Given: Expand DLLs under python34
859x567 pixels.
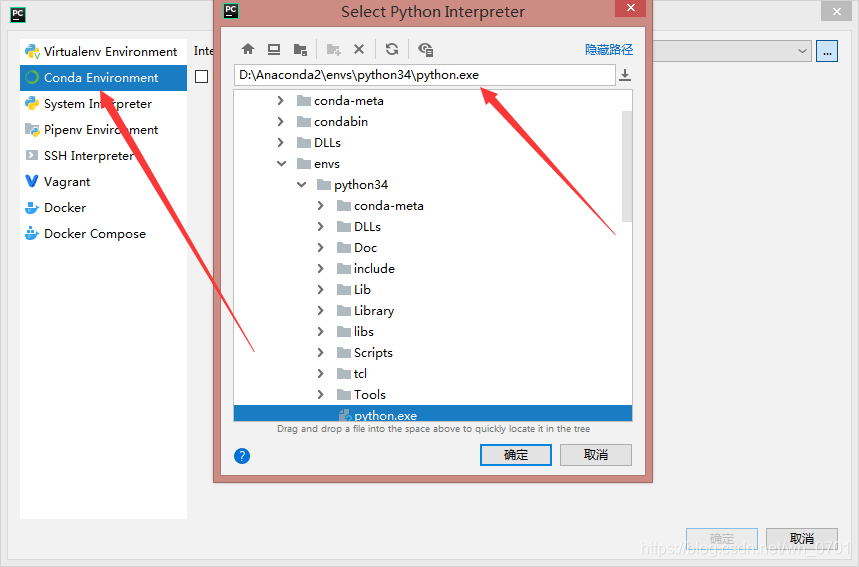Looking at the screenshot, I should [x=320, y=227].
